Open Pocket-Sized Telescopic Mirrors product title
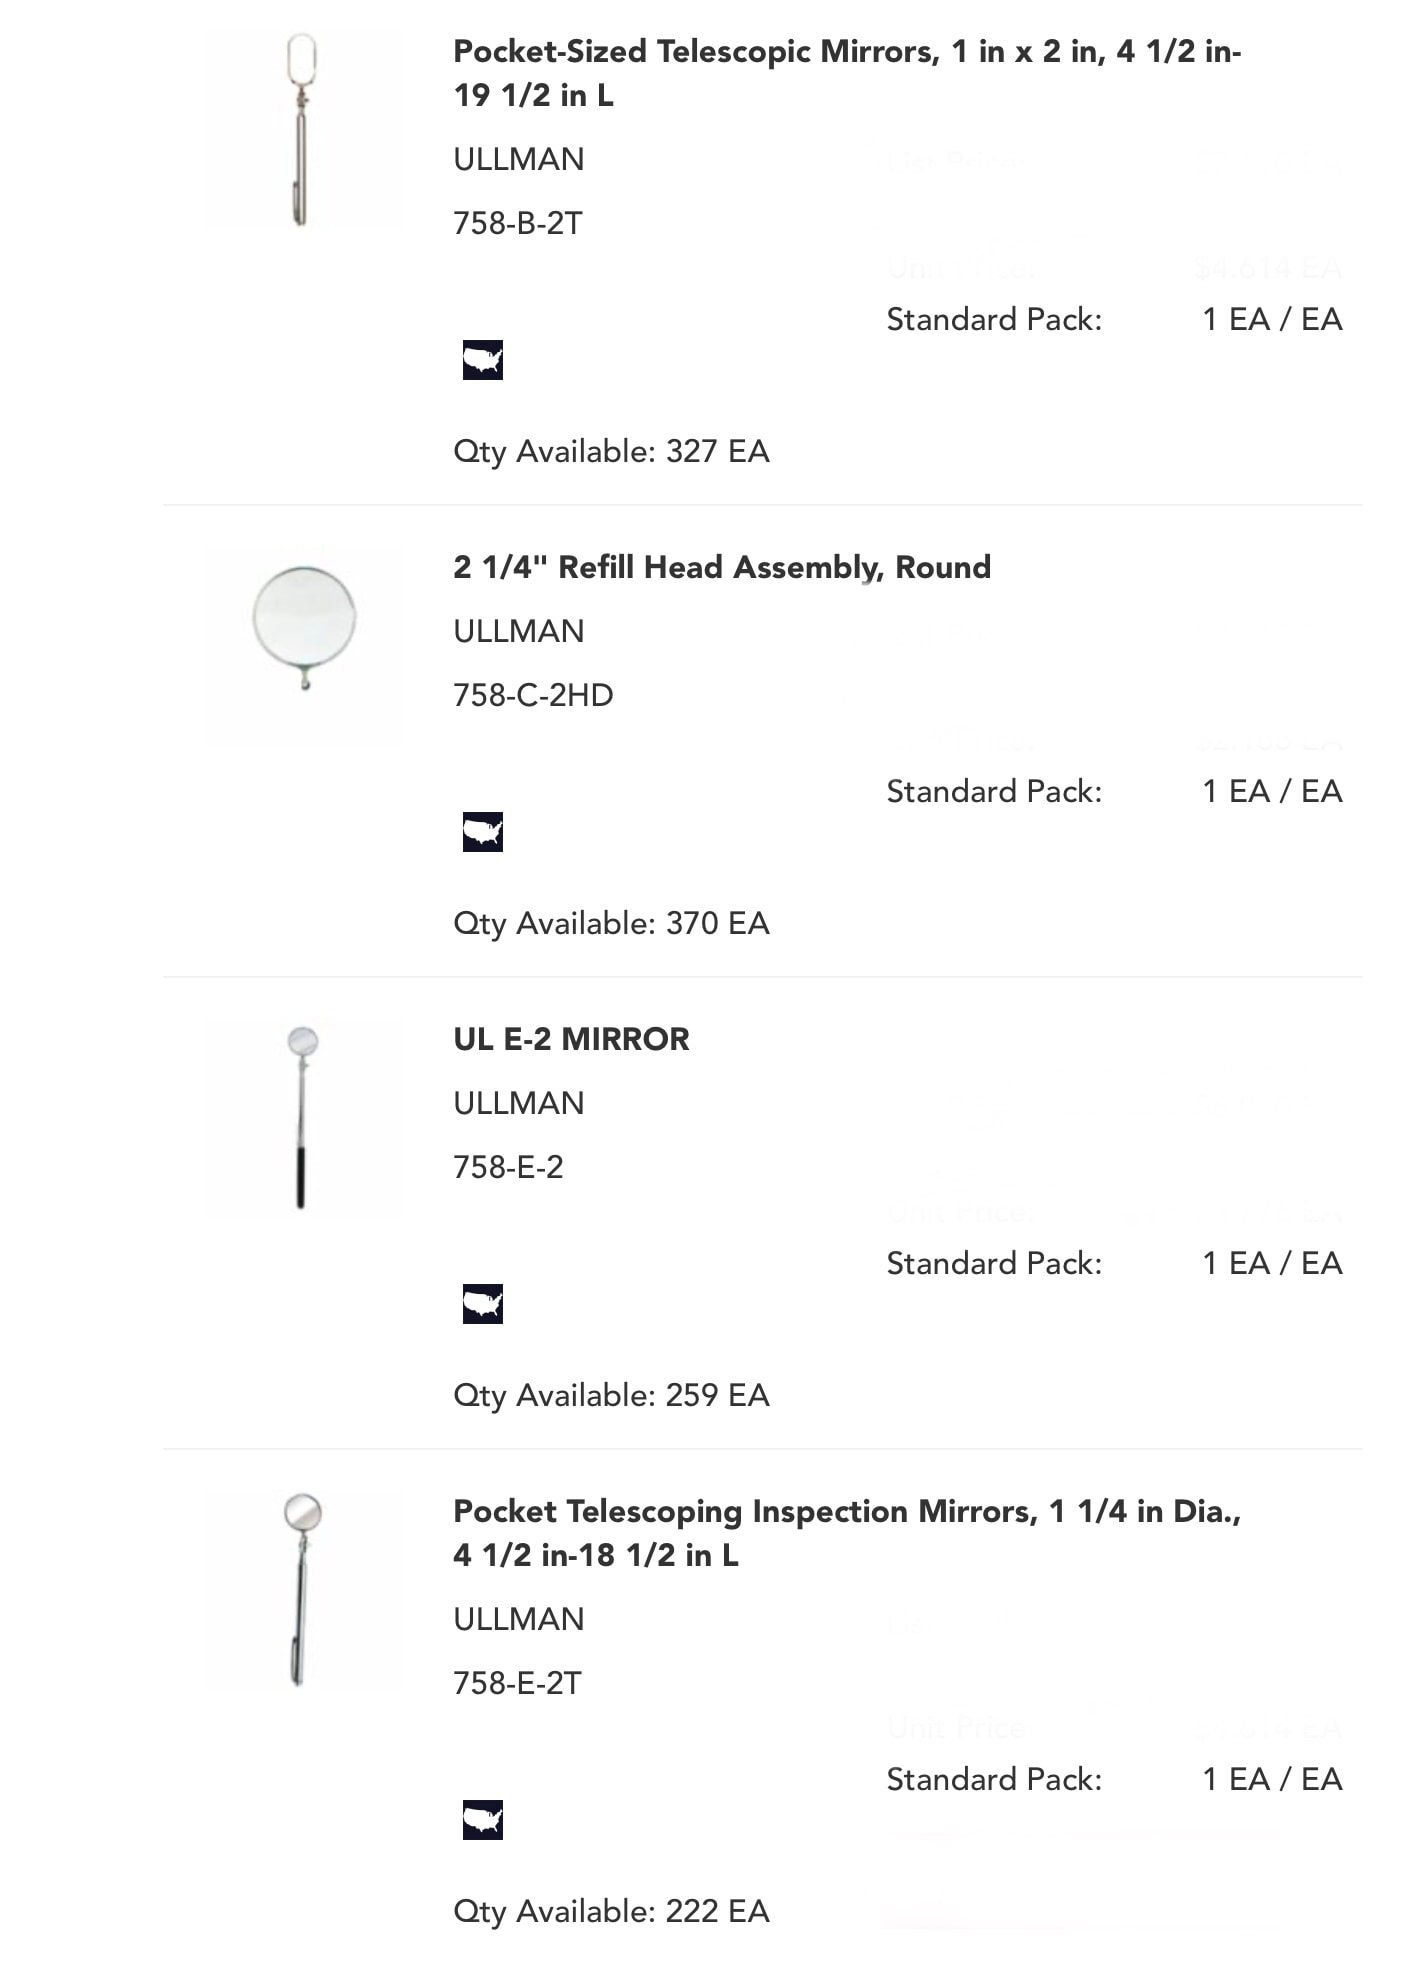The image size is (1410, 1961). click(x=847, y=73)
